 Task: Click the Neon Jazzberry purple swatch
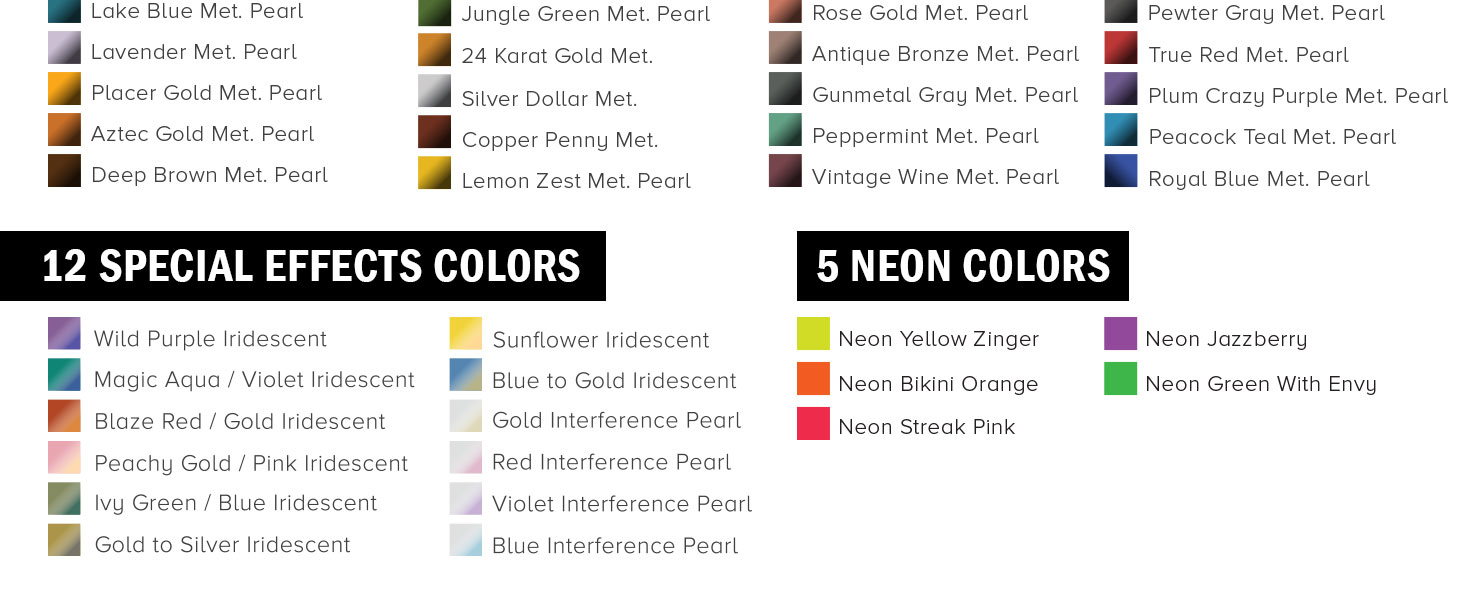tap(1120, 334)
